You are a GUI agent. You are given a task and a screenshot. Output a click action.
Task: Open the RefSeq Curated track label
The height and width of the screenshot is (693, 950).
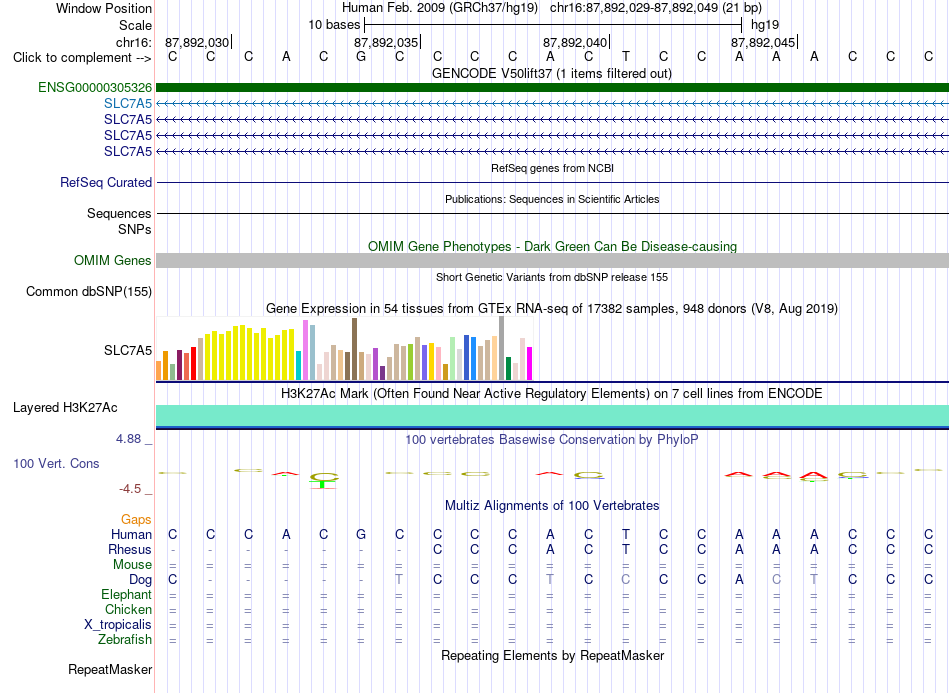point(106,182)
